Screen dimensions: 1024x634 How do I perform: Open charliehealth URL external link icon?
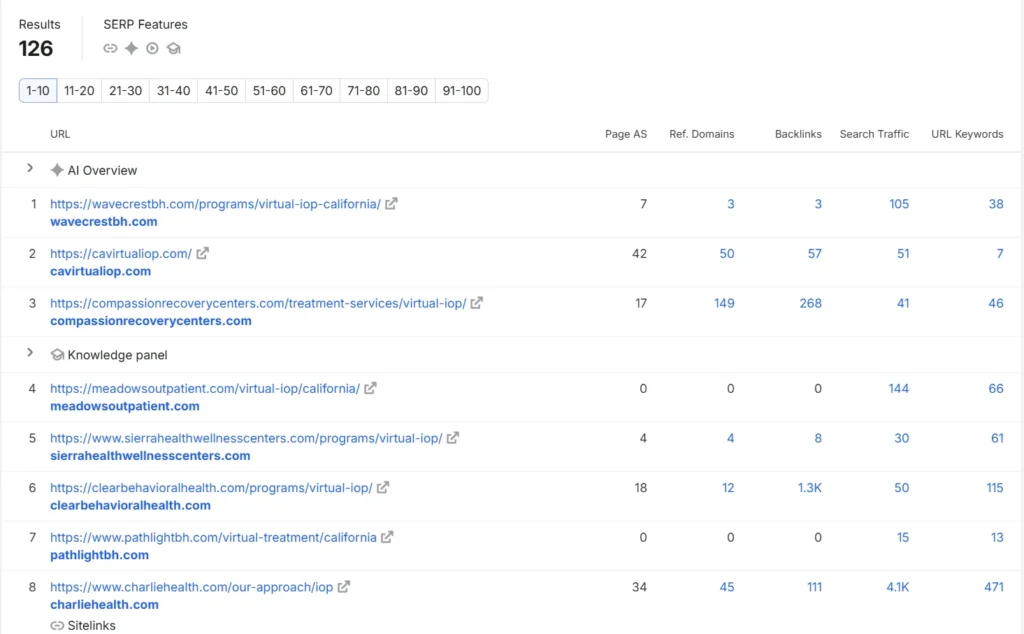344,587
